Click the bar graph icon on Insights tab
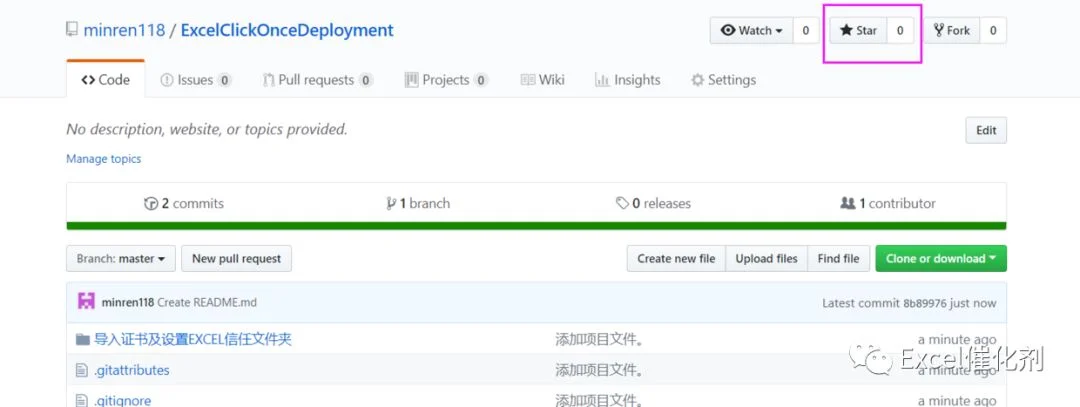Viewport: 1080px width, 407px height. [602, 81]
